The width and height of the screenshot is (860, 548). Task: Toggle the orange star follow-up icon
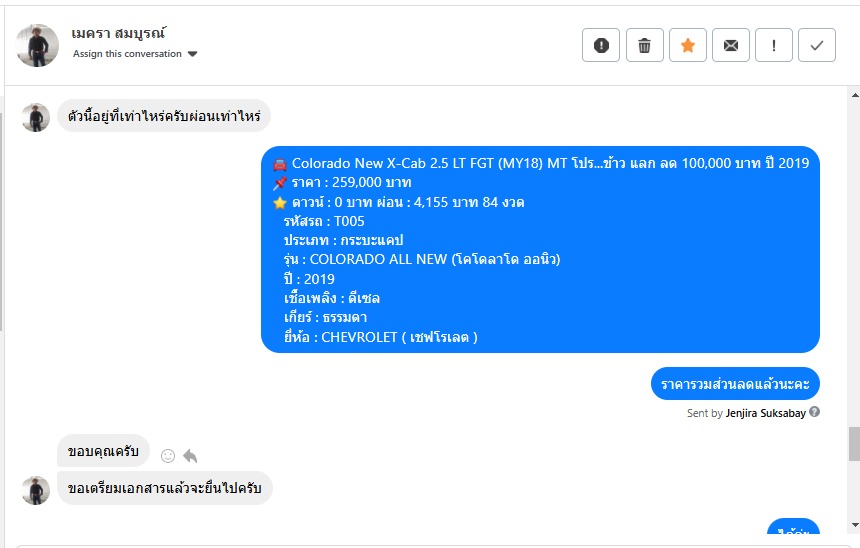688,45
